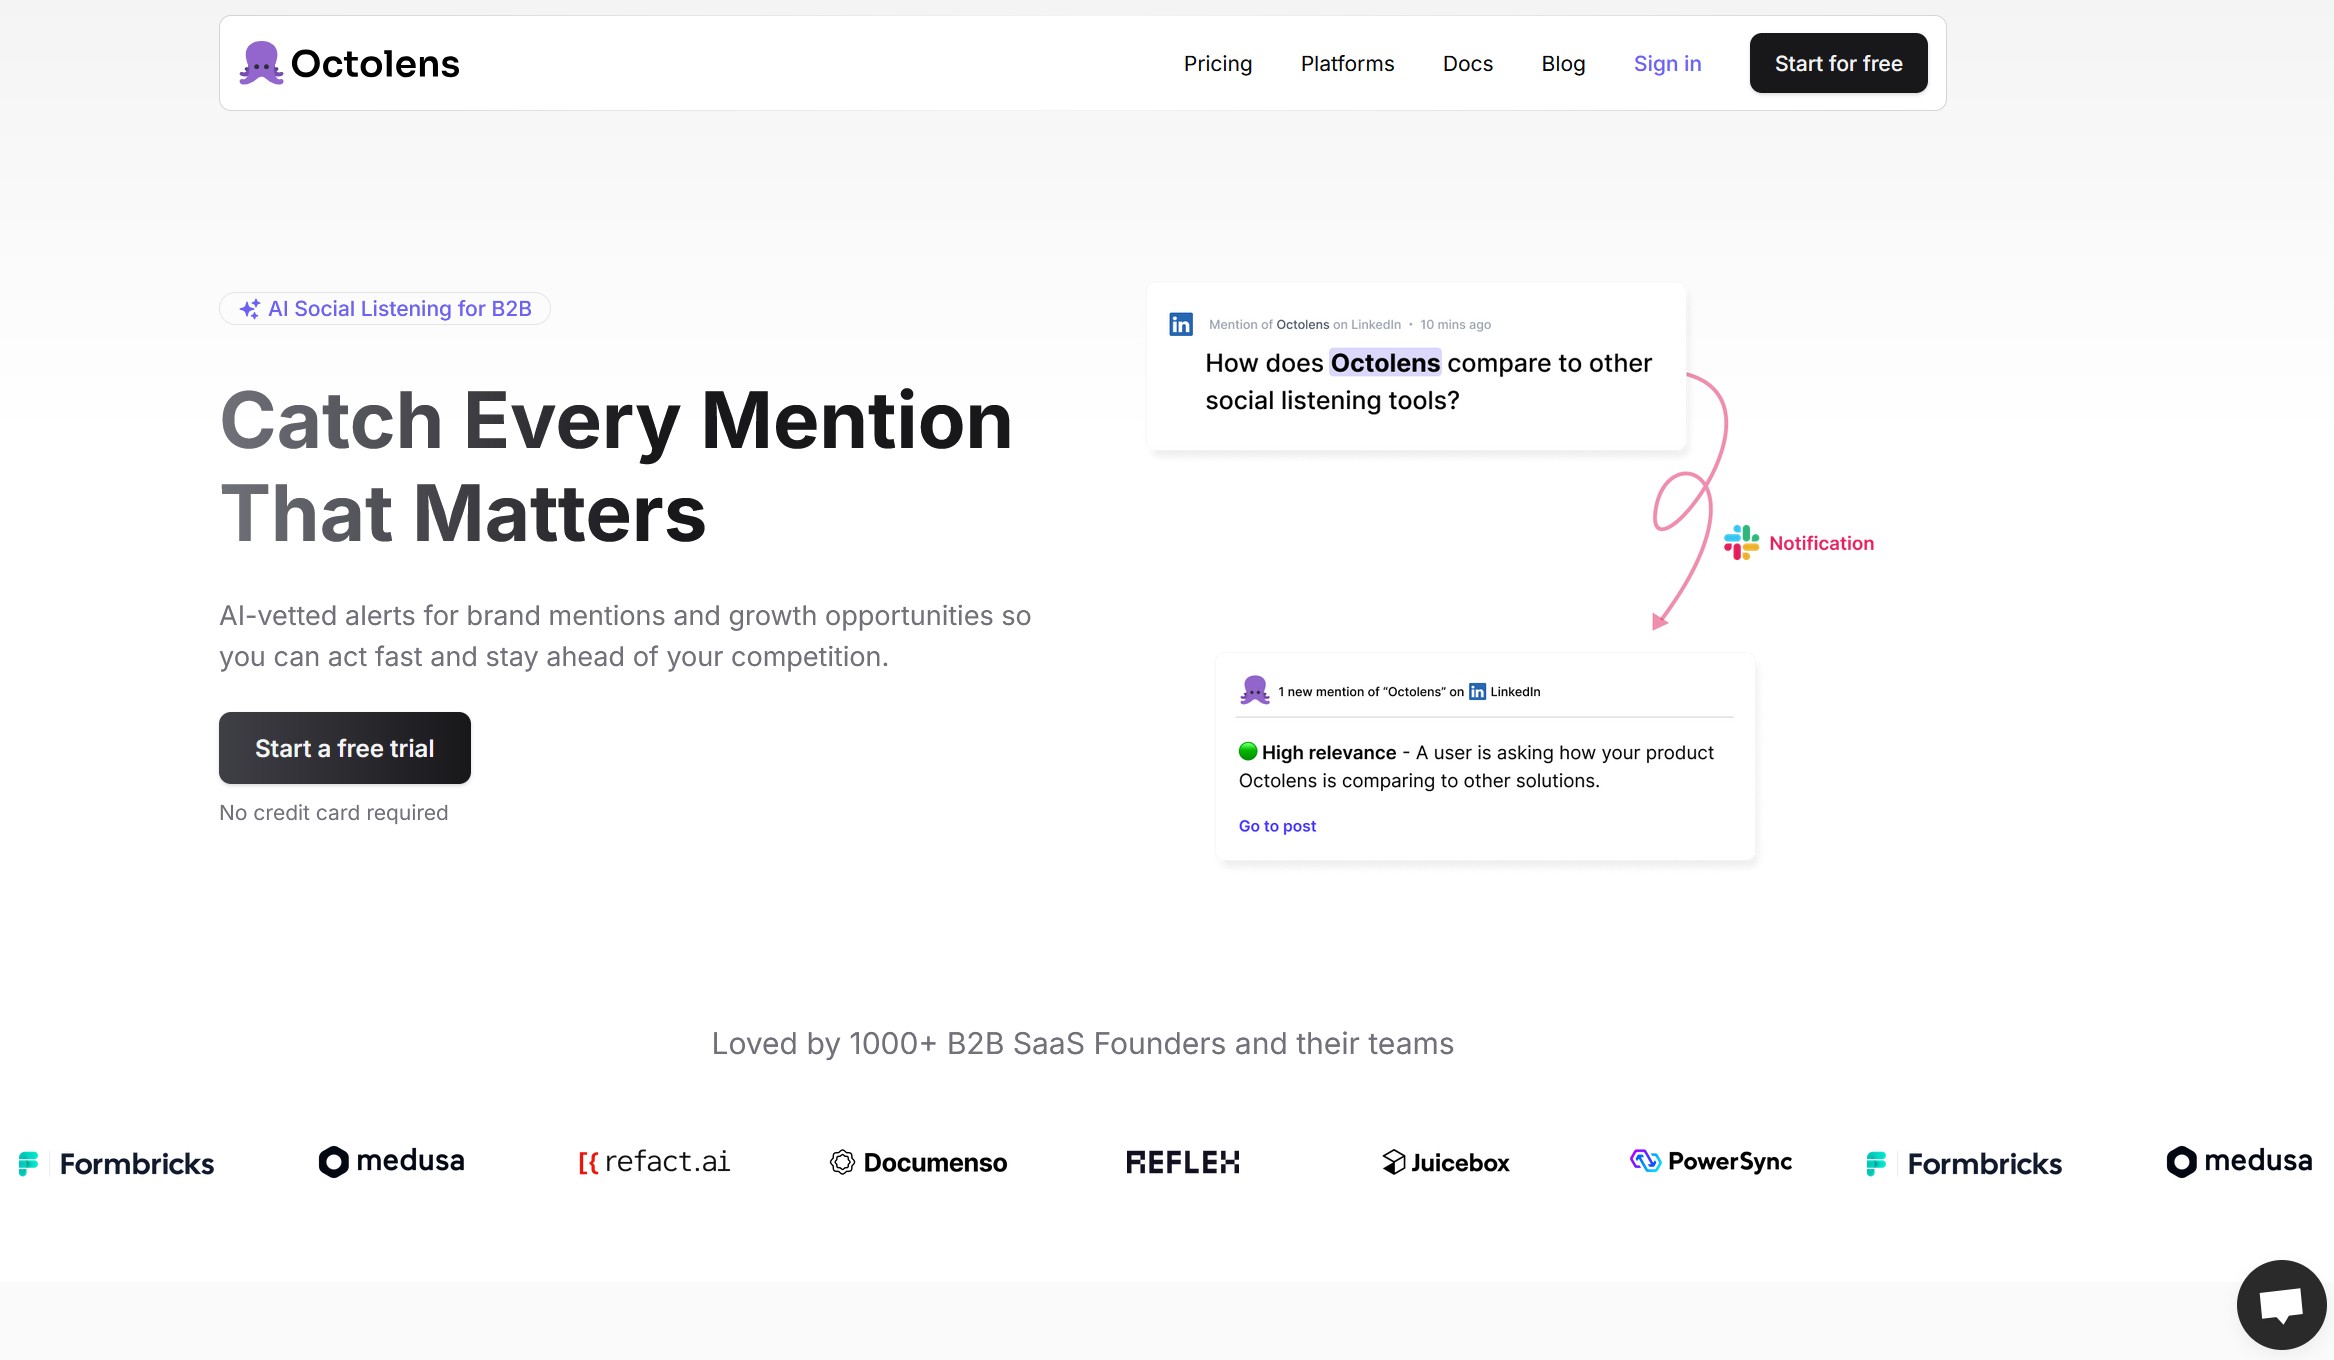Click the Start for free button
This screenshot has width=2334, height=1360.
click(1837, 63)
